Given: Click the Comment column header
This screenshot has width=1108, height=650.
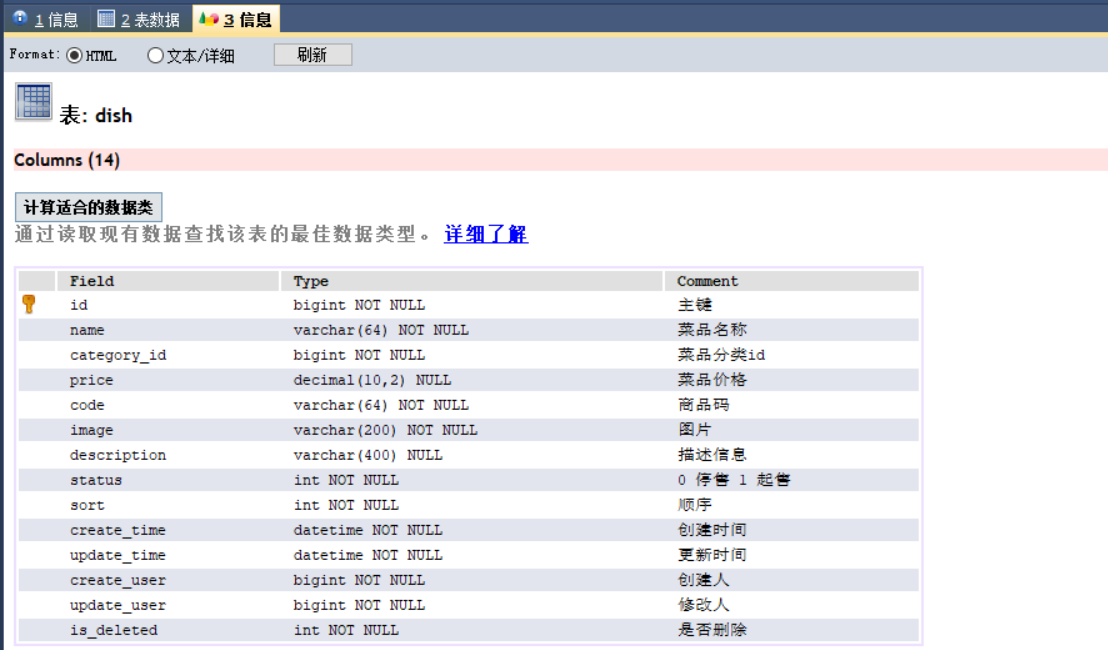Looking at the screenshot, I should 791,280.
